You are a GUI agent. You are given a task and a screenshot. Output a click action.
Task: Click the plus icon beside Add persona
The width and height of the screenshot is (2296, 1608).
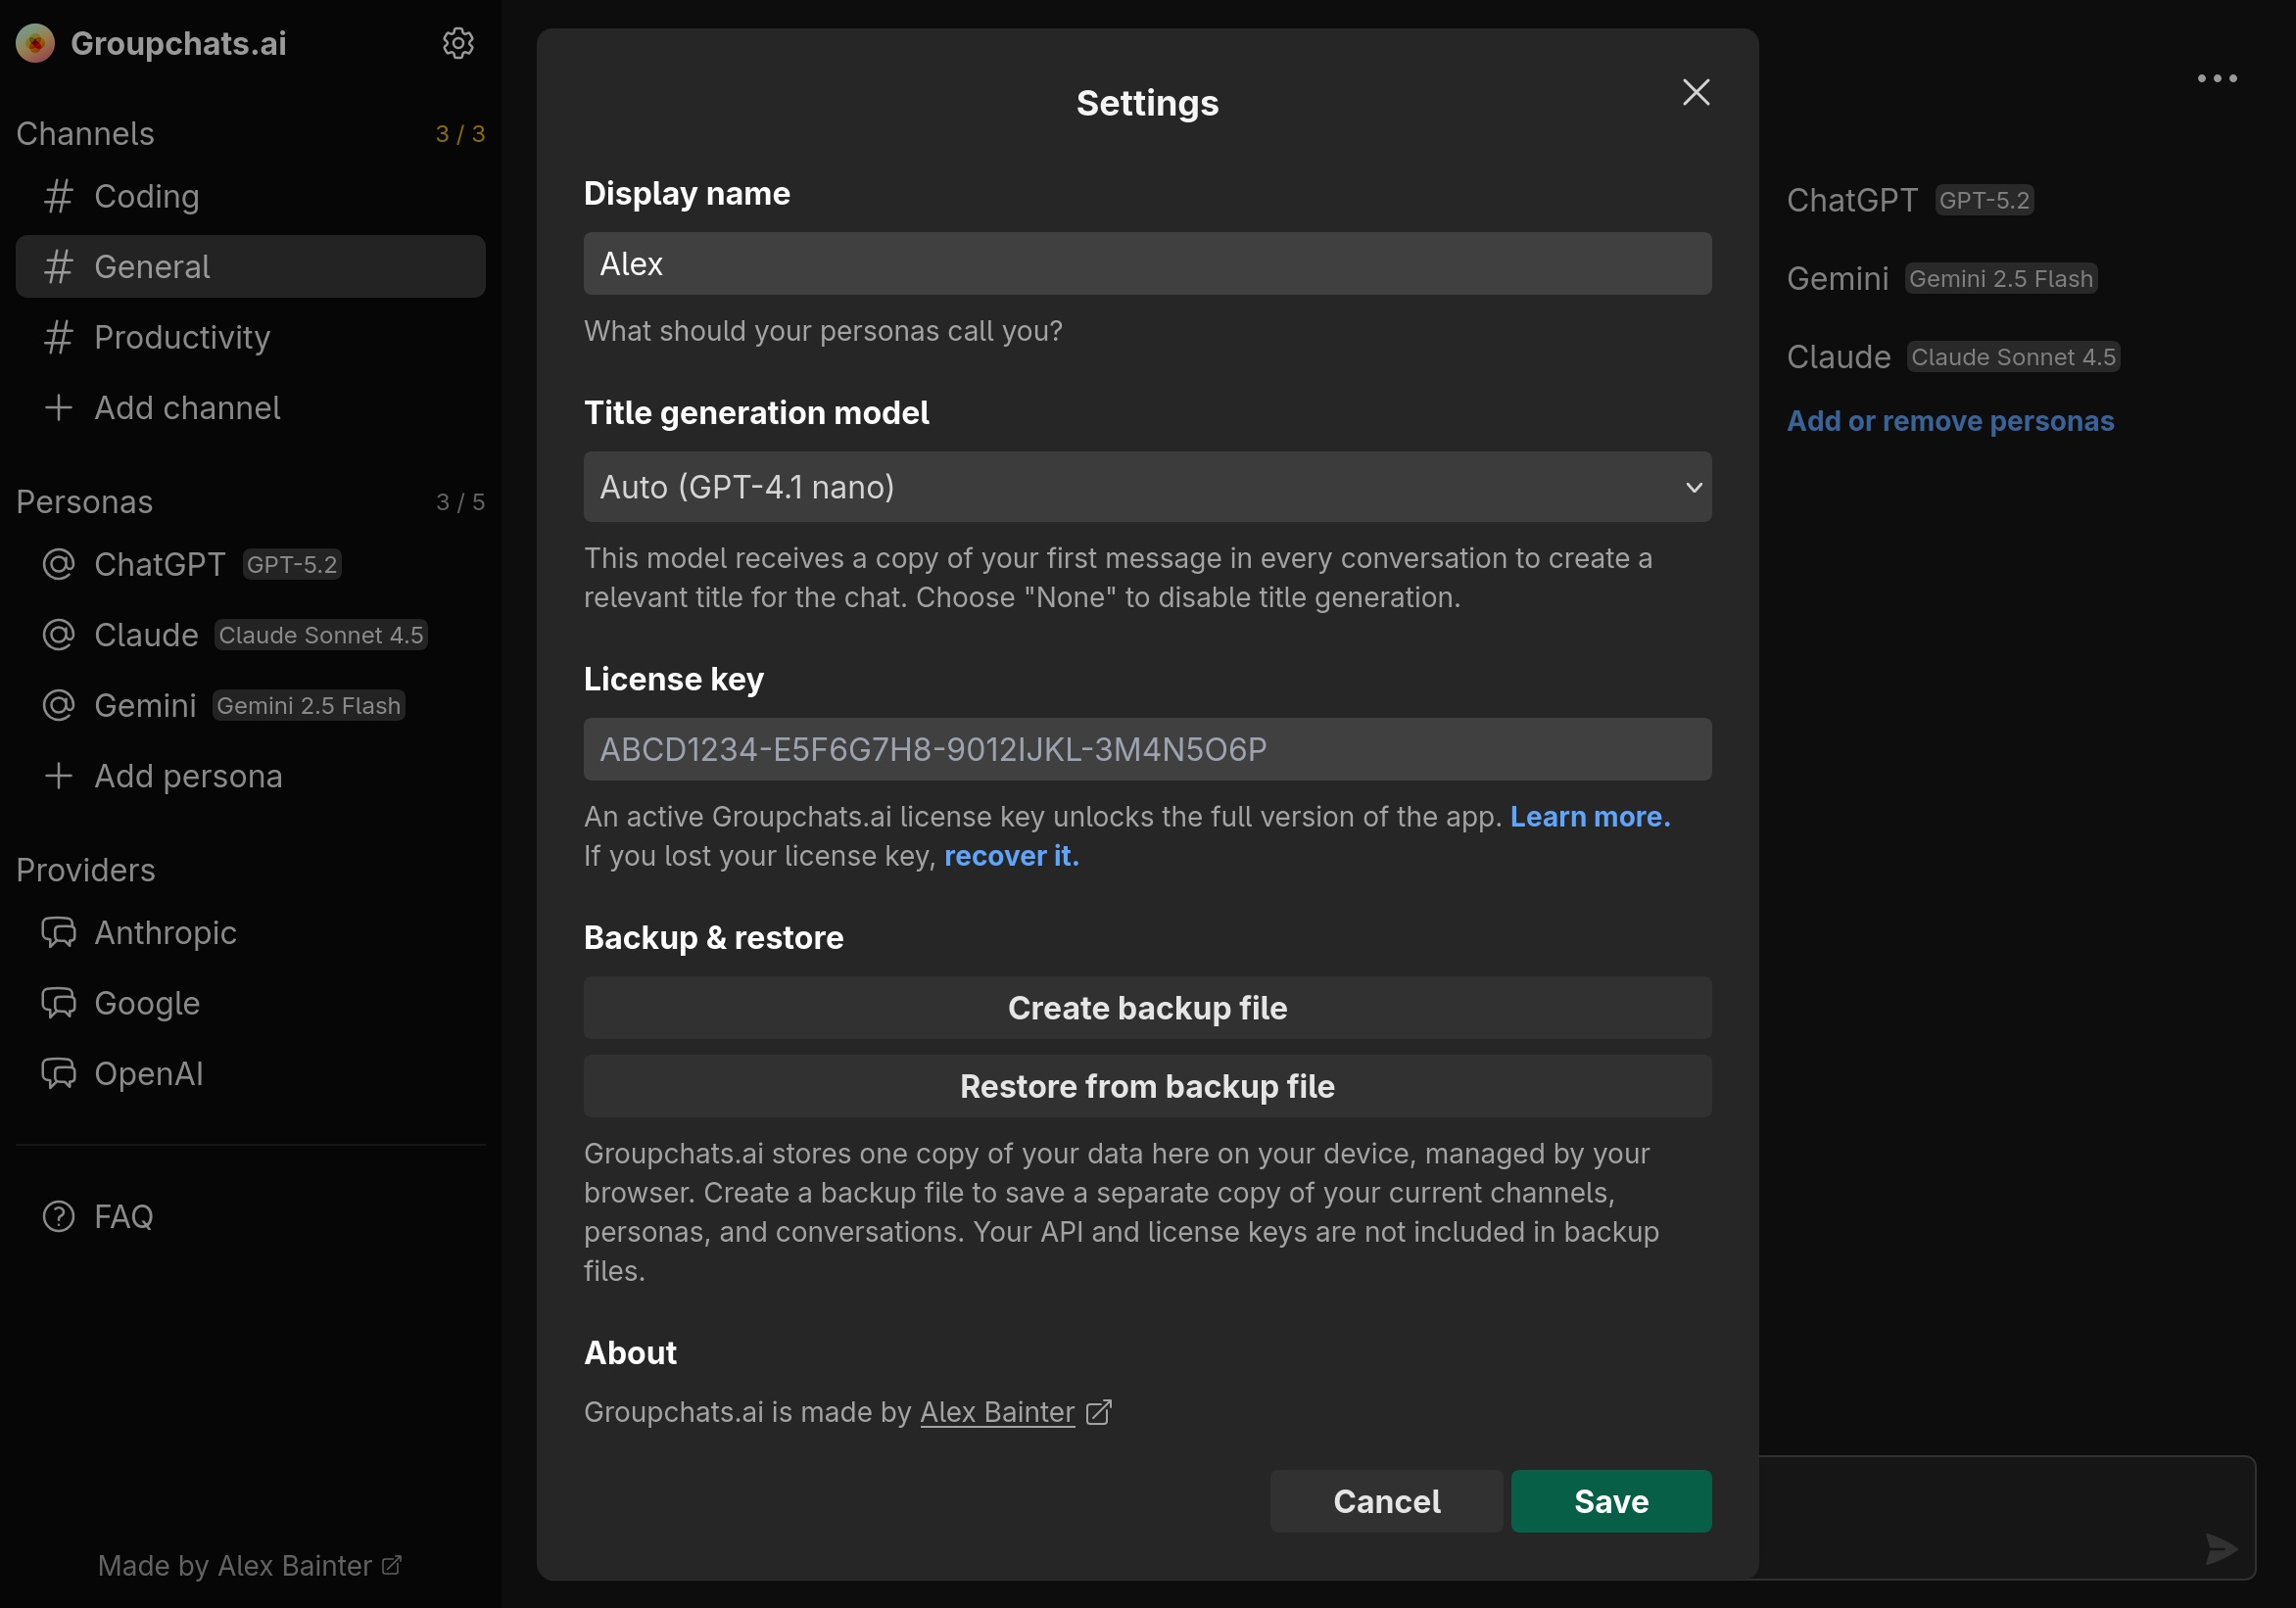click(x=59, y=776)
